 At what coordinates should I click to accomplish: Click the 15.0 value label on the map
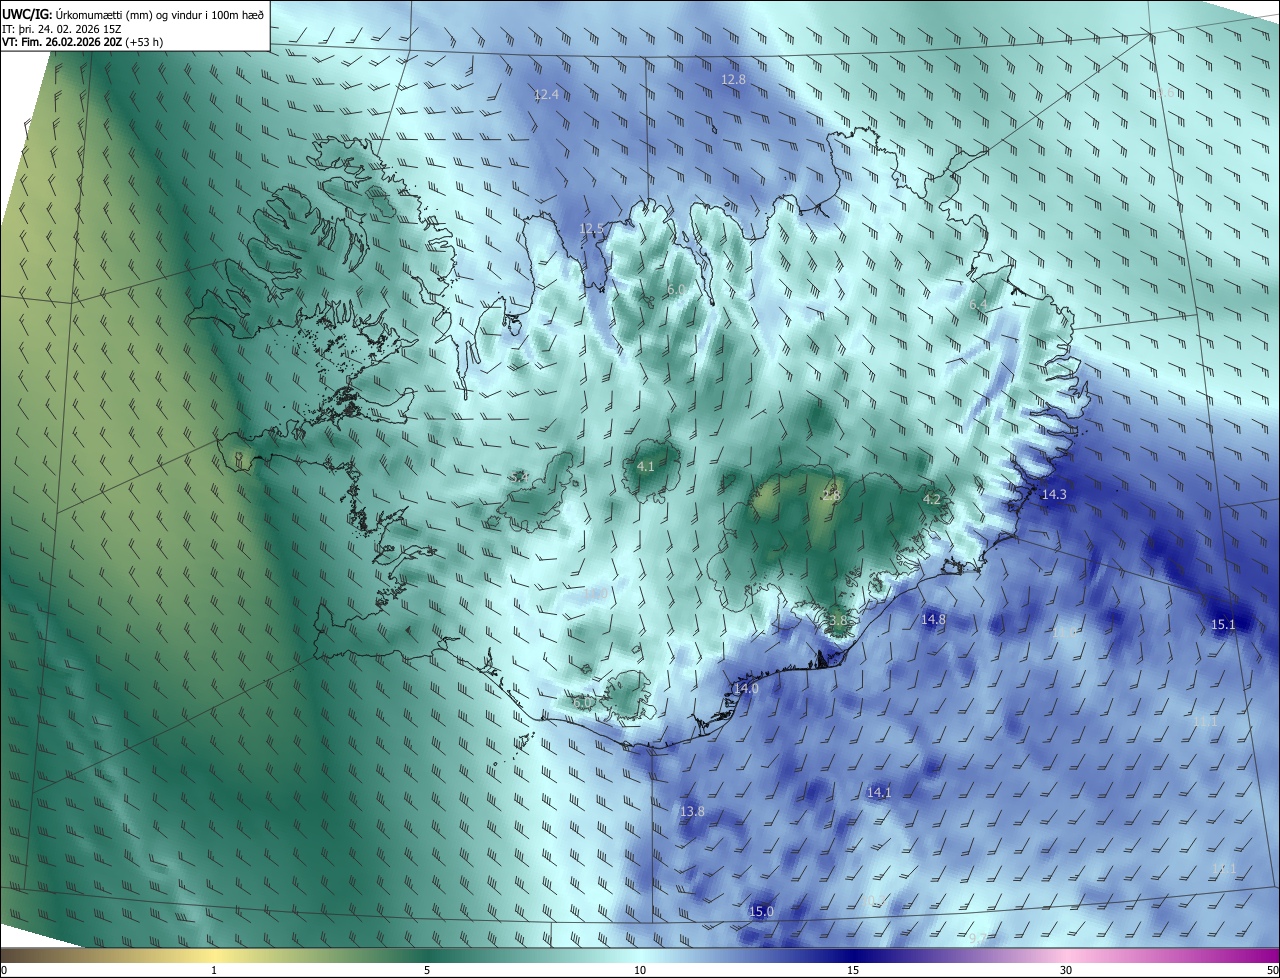(762, 912)
